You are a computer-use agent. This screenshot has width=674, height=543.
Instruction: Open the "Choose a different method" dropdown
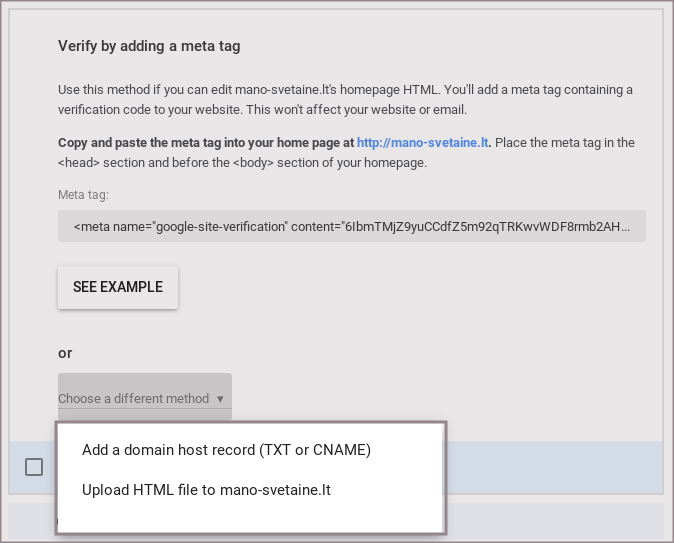134,398
